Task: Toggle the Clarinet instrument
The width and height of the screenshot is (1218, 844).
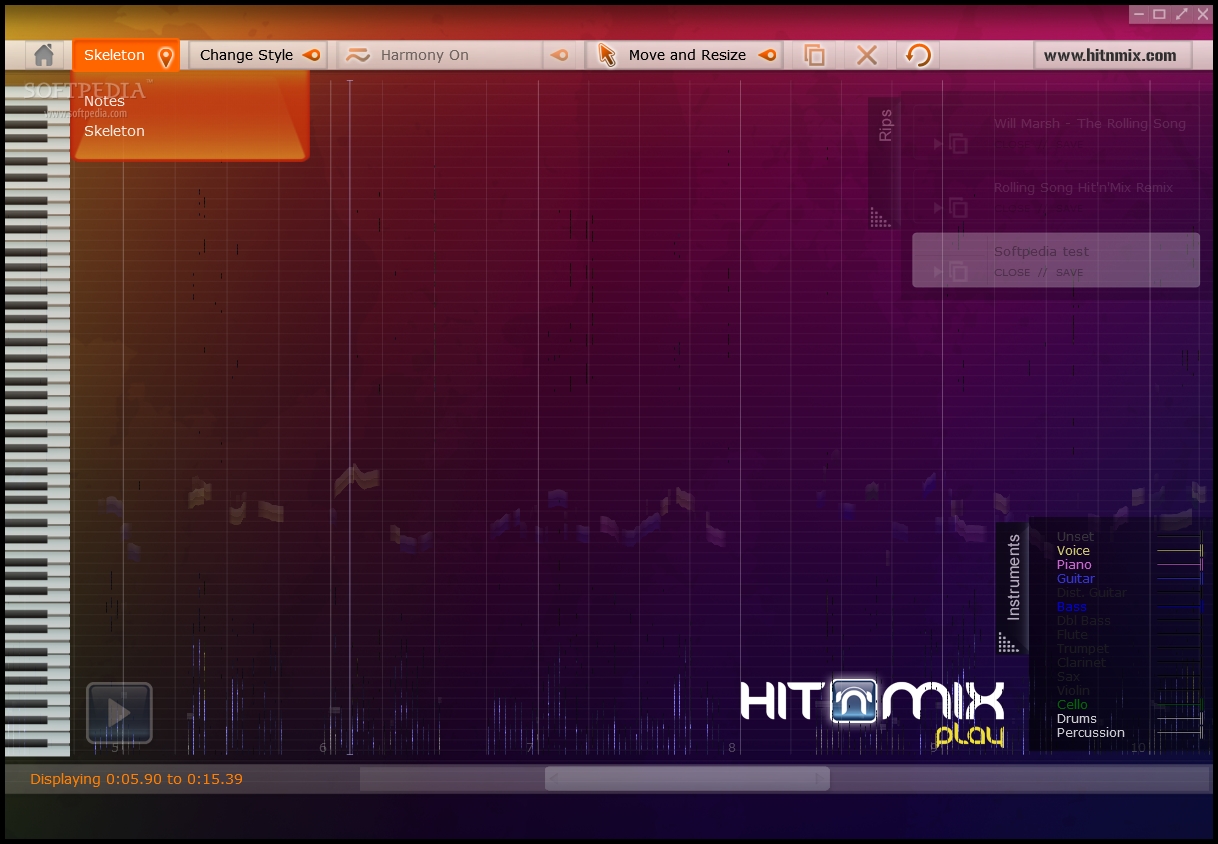Action: pos(1081,663)
